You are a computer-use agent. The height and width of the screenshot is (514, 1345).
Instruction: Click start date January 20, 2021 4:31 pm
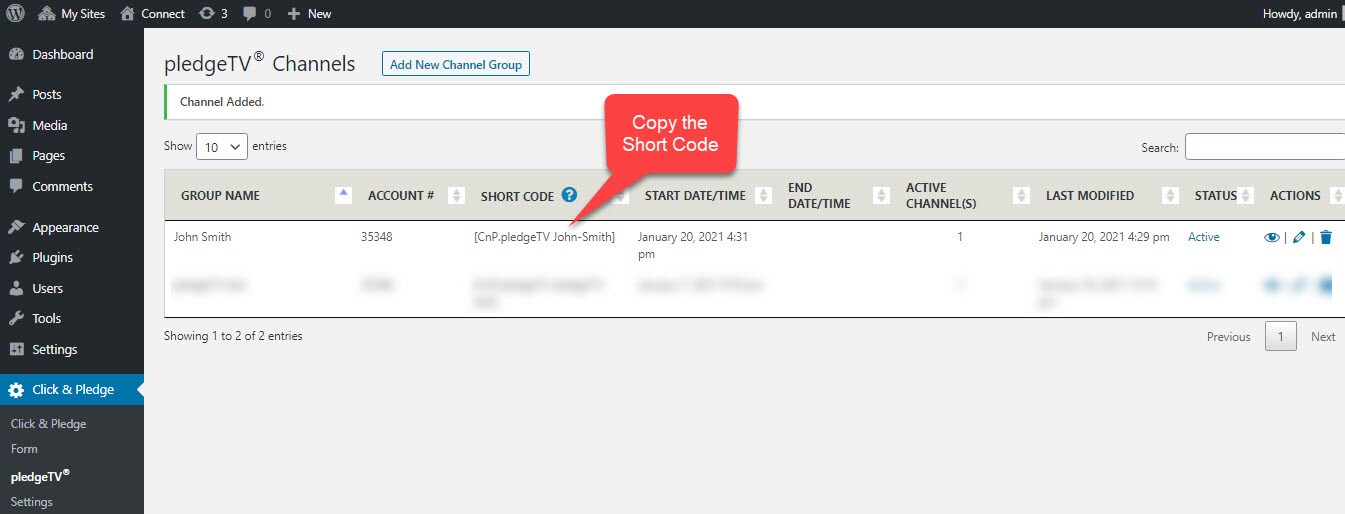point(693,246)
